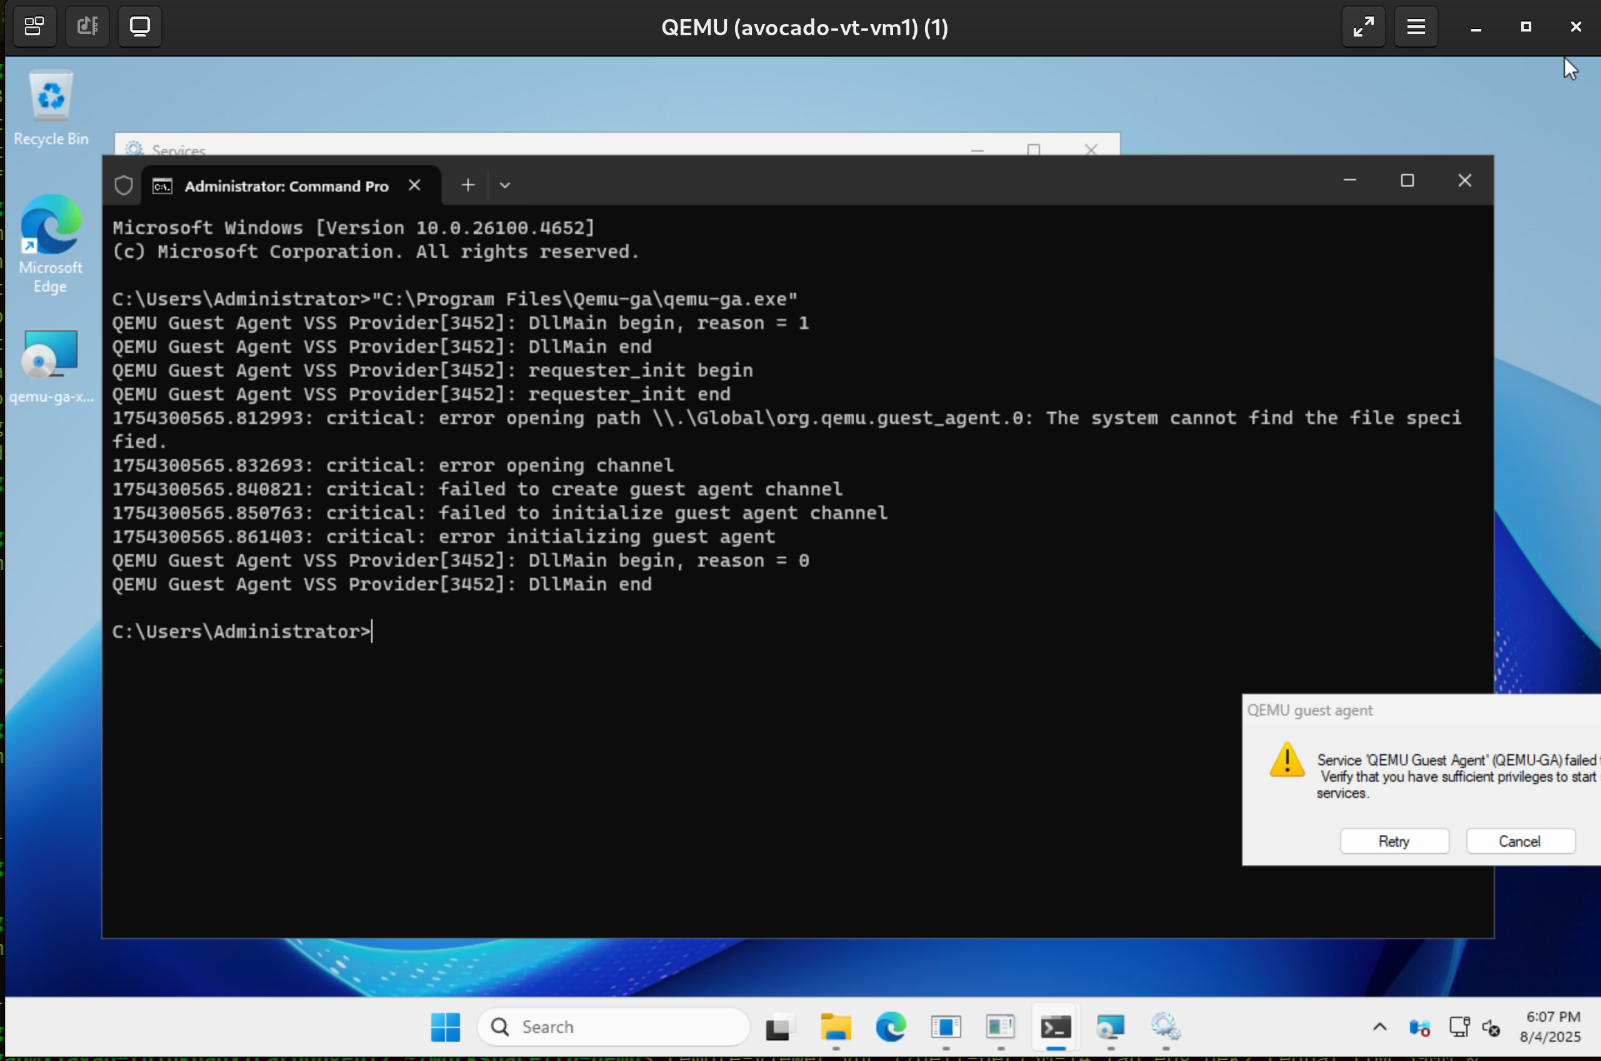Click the qemu-ga.exe command line text
Image resolution: width=1601 pixels, height=1061 pixels.
point(455,299)
